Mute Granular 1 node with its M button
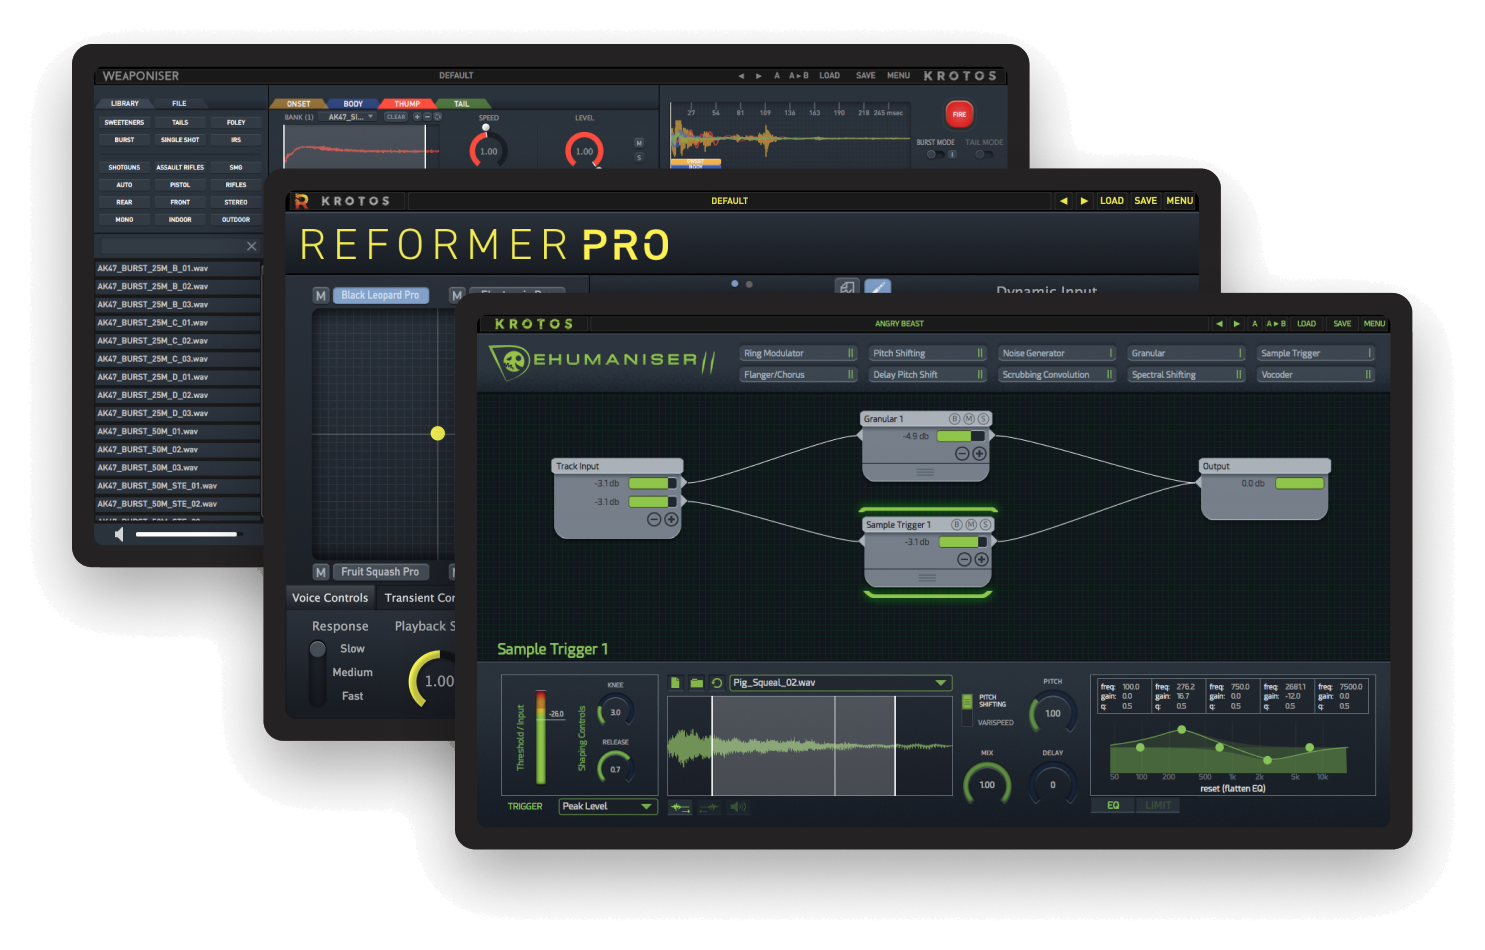 click(x=969, y=419)
